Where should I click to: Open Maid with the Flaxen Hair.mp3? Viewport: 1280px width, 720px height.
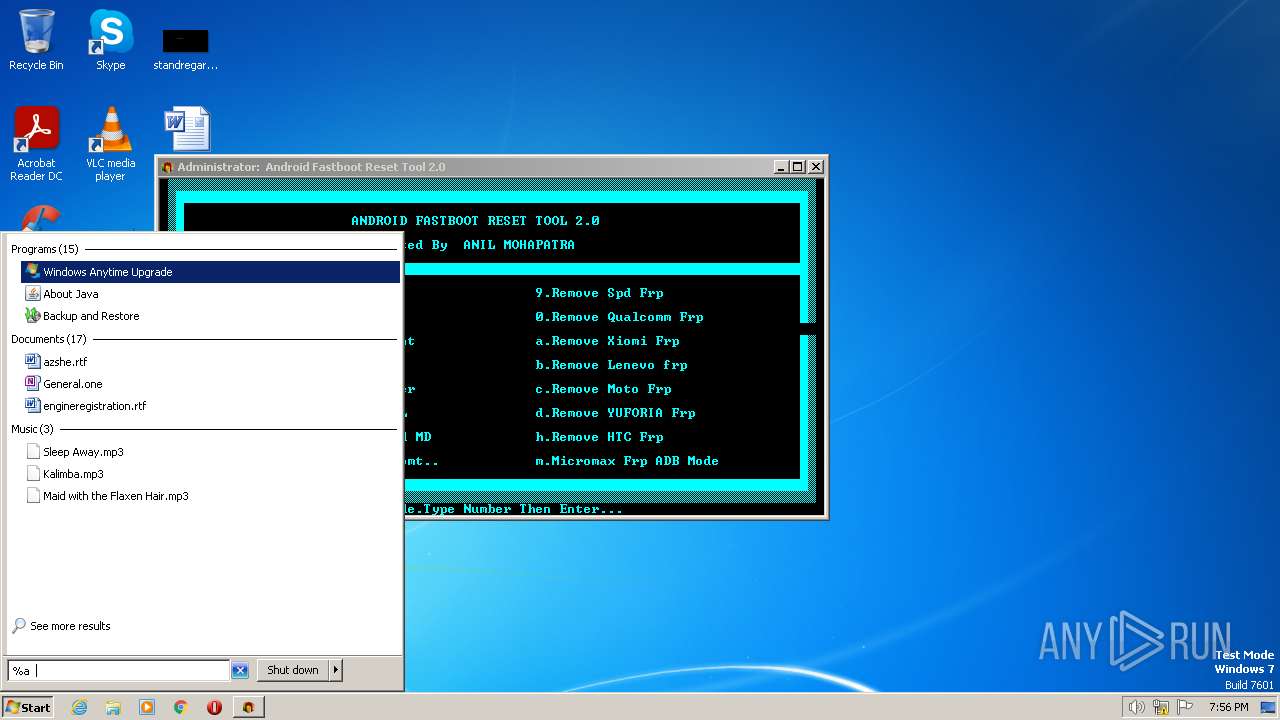point(210,496)
